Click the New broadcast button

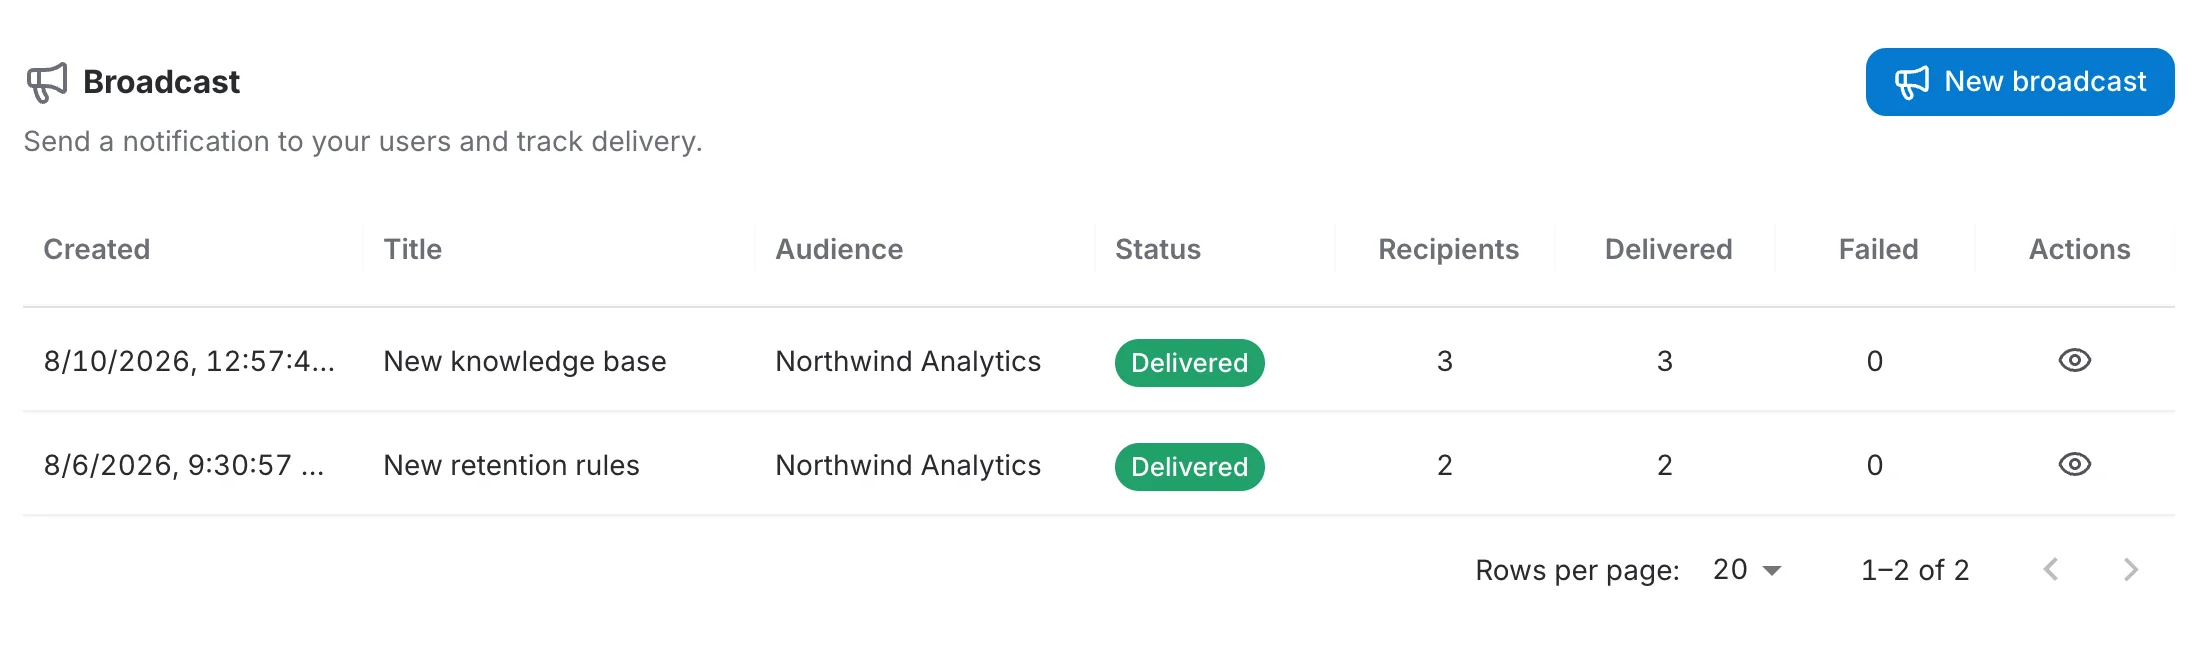[2020, 82]
